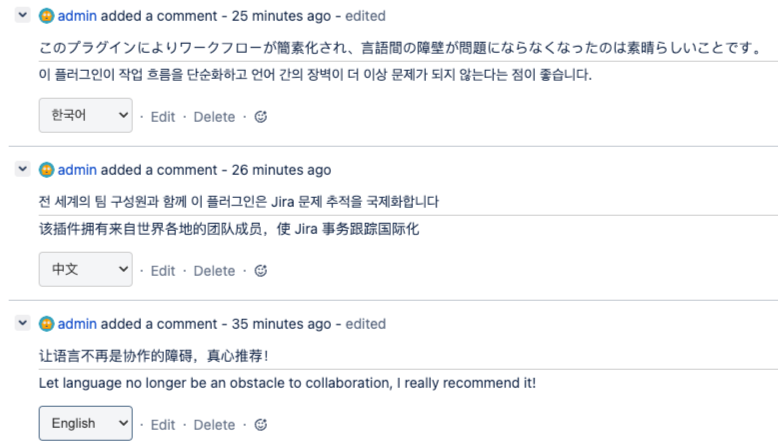The width and height of the screenshot is (778, 443).
Task: Click reaction icon on the English-translated comment
Action: coord(262,425)
